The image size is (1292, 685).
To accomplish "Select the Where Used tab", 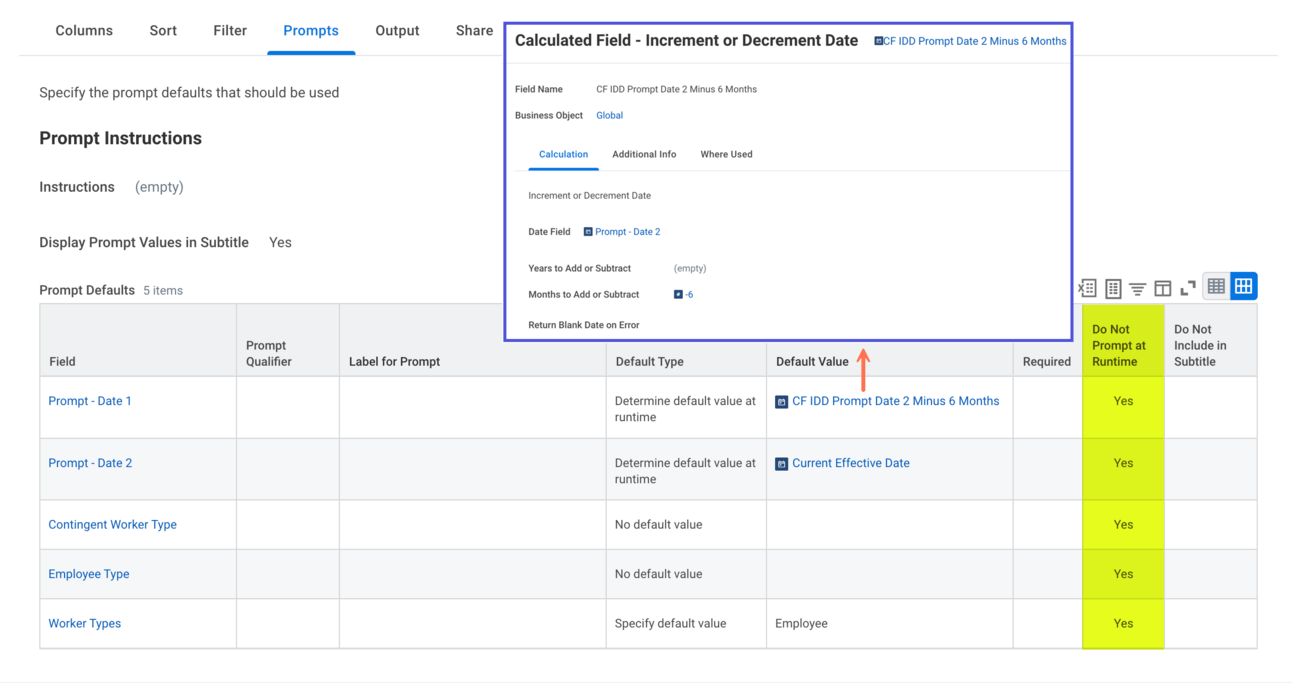I will [x=726, y=155].
